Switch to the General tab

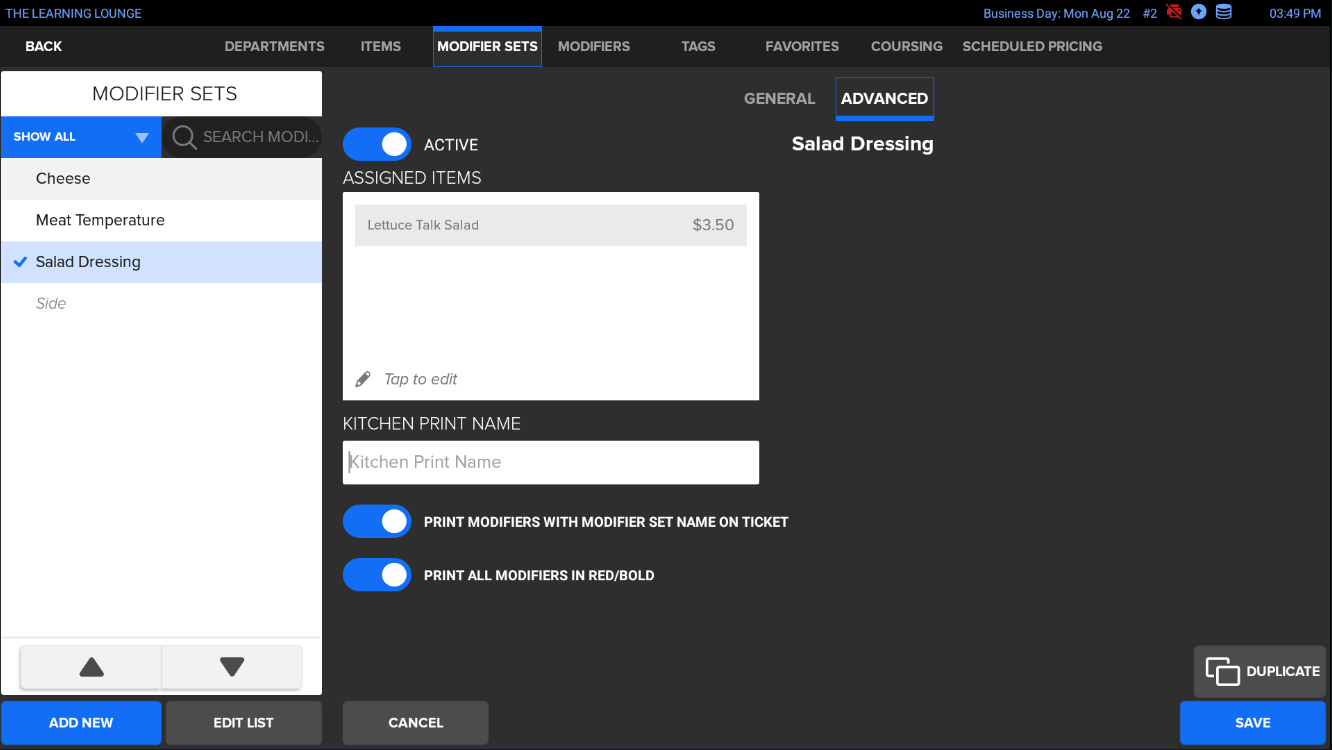(779, 98)
